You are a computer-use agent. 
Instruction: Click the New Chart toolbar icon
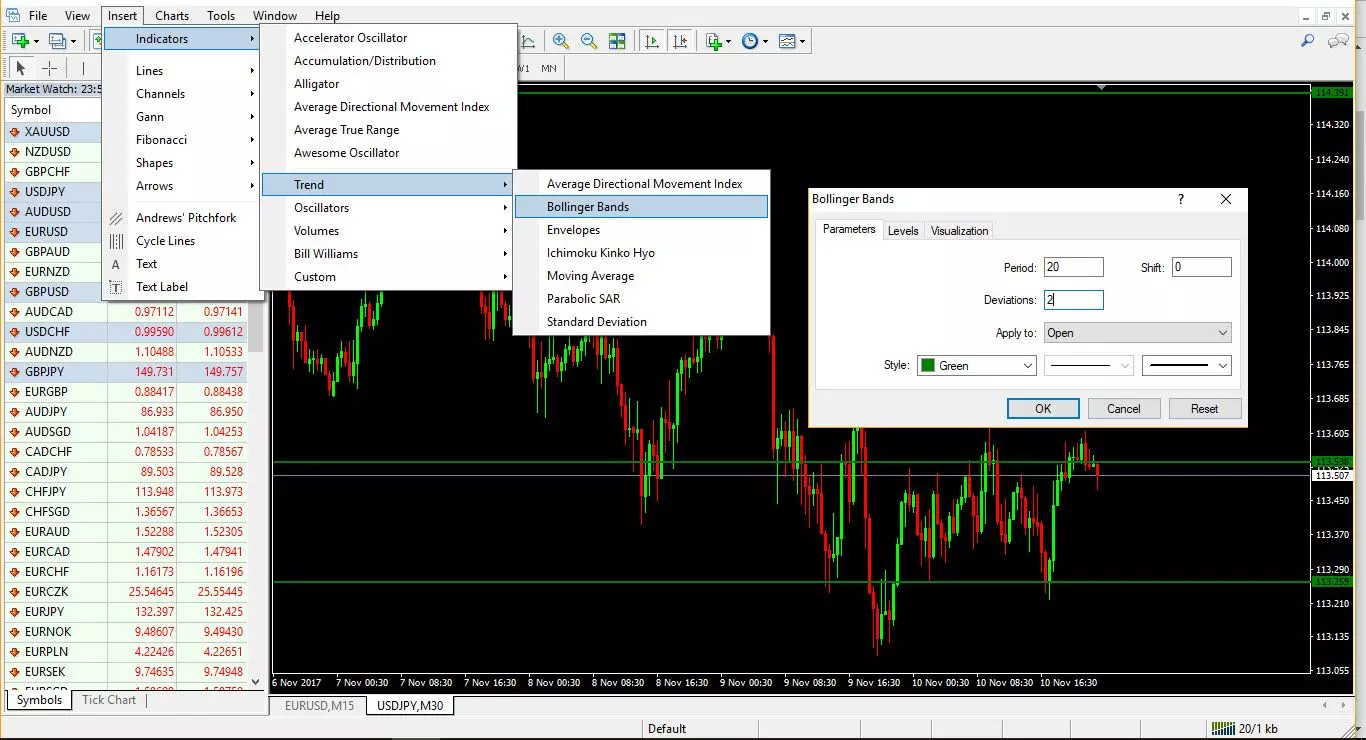pyautogui.click(x=20, y=41)
